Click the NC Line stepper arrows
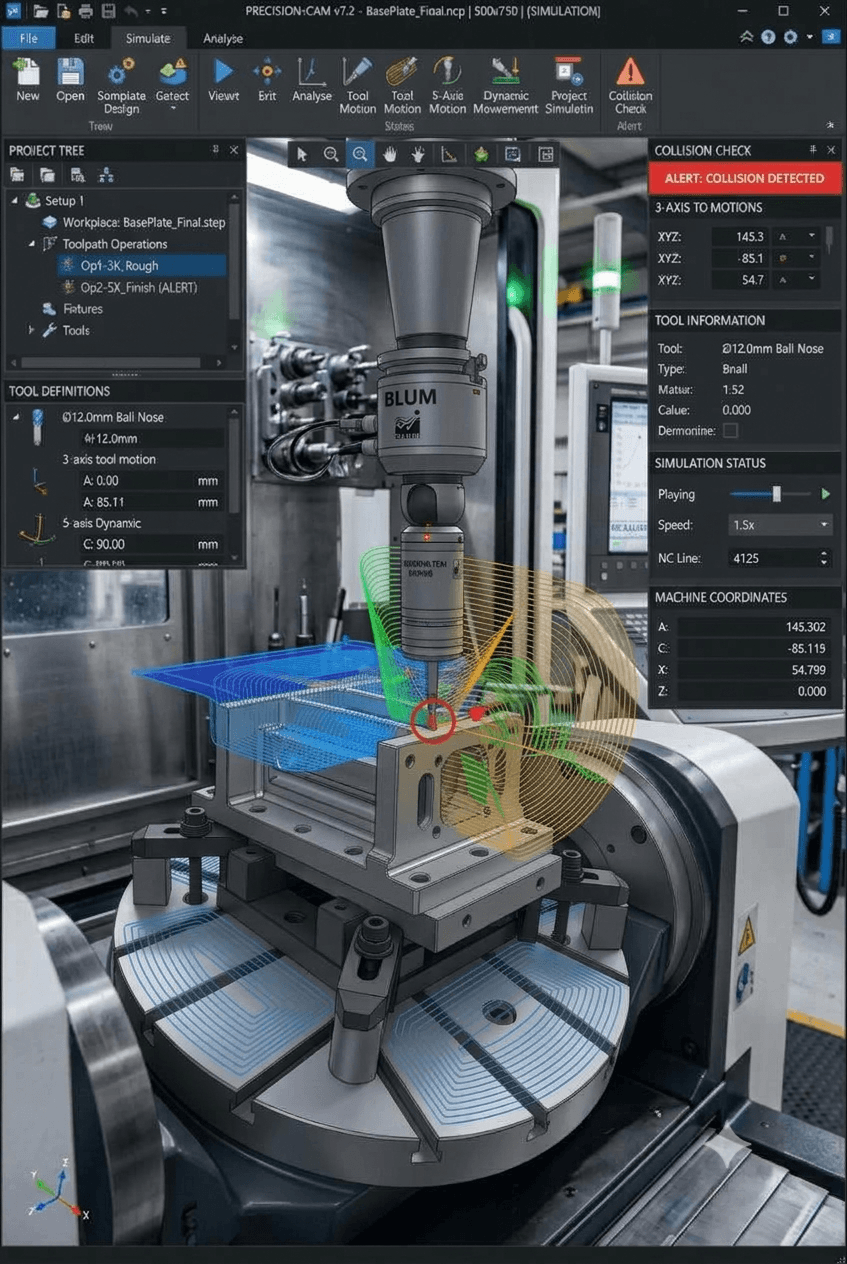847x1264 pixels. pos(824,558)
